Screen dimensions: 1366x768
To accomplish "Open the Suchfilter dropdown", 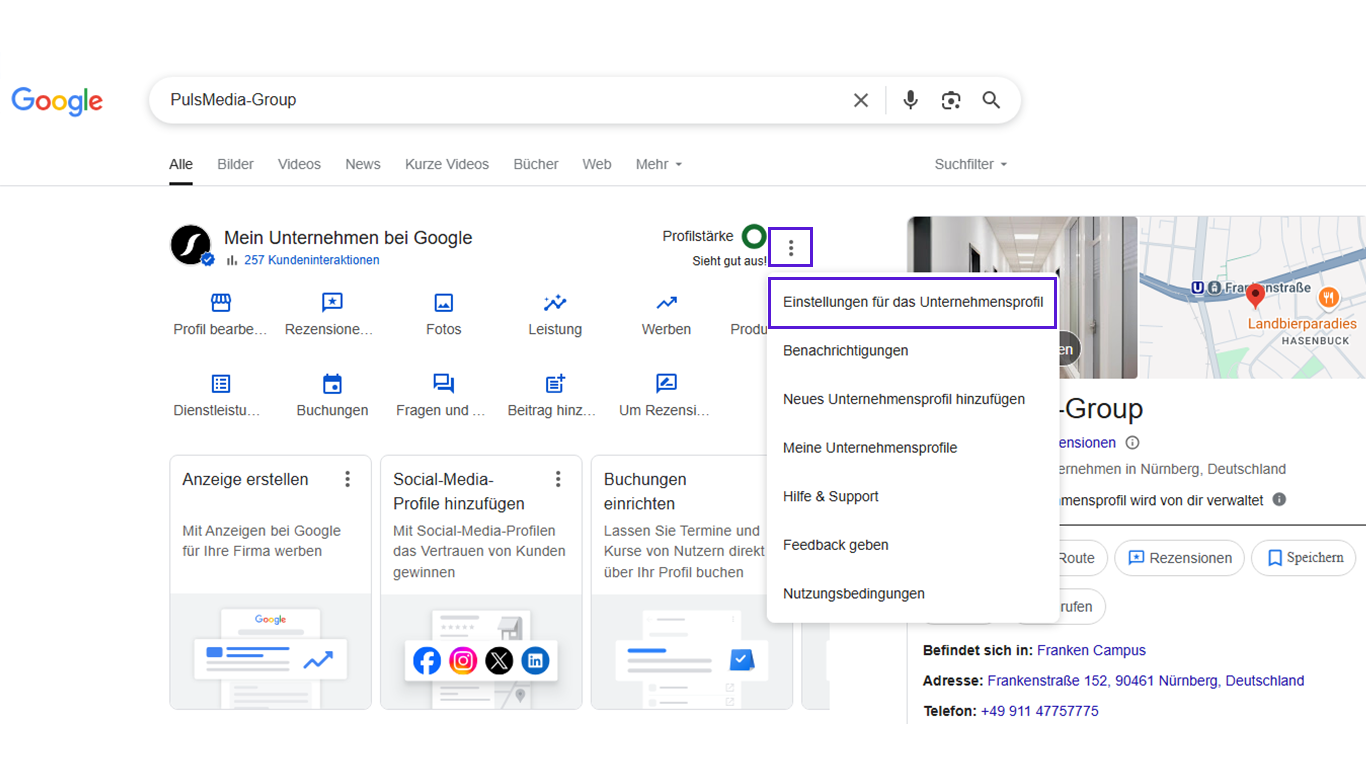I will tap(970, 164).
